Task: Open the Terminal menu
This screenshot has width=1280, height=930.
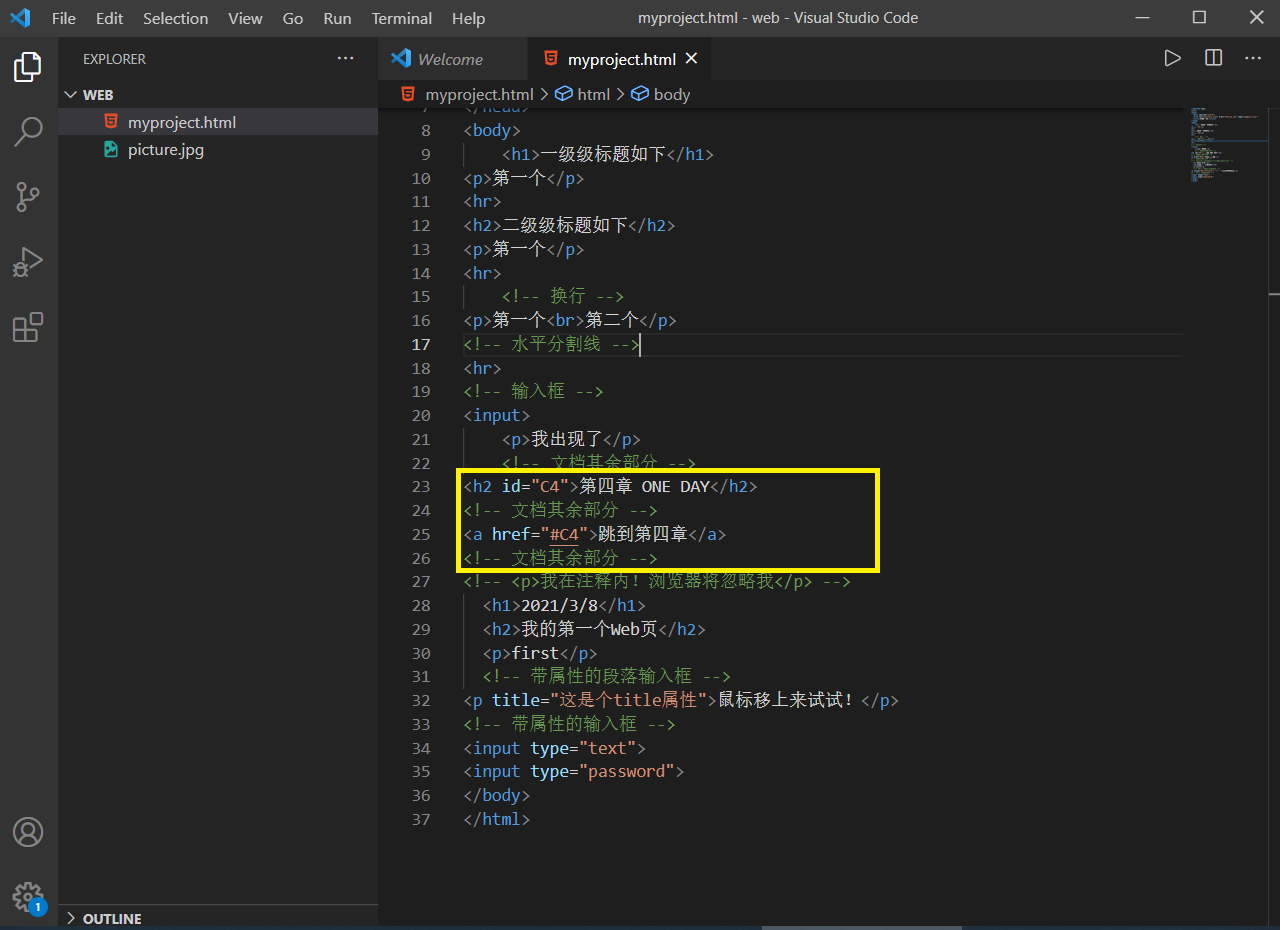Action: [401, 18]
